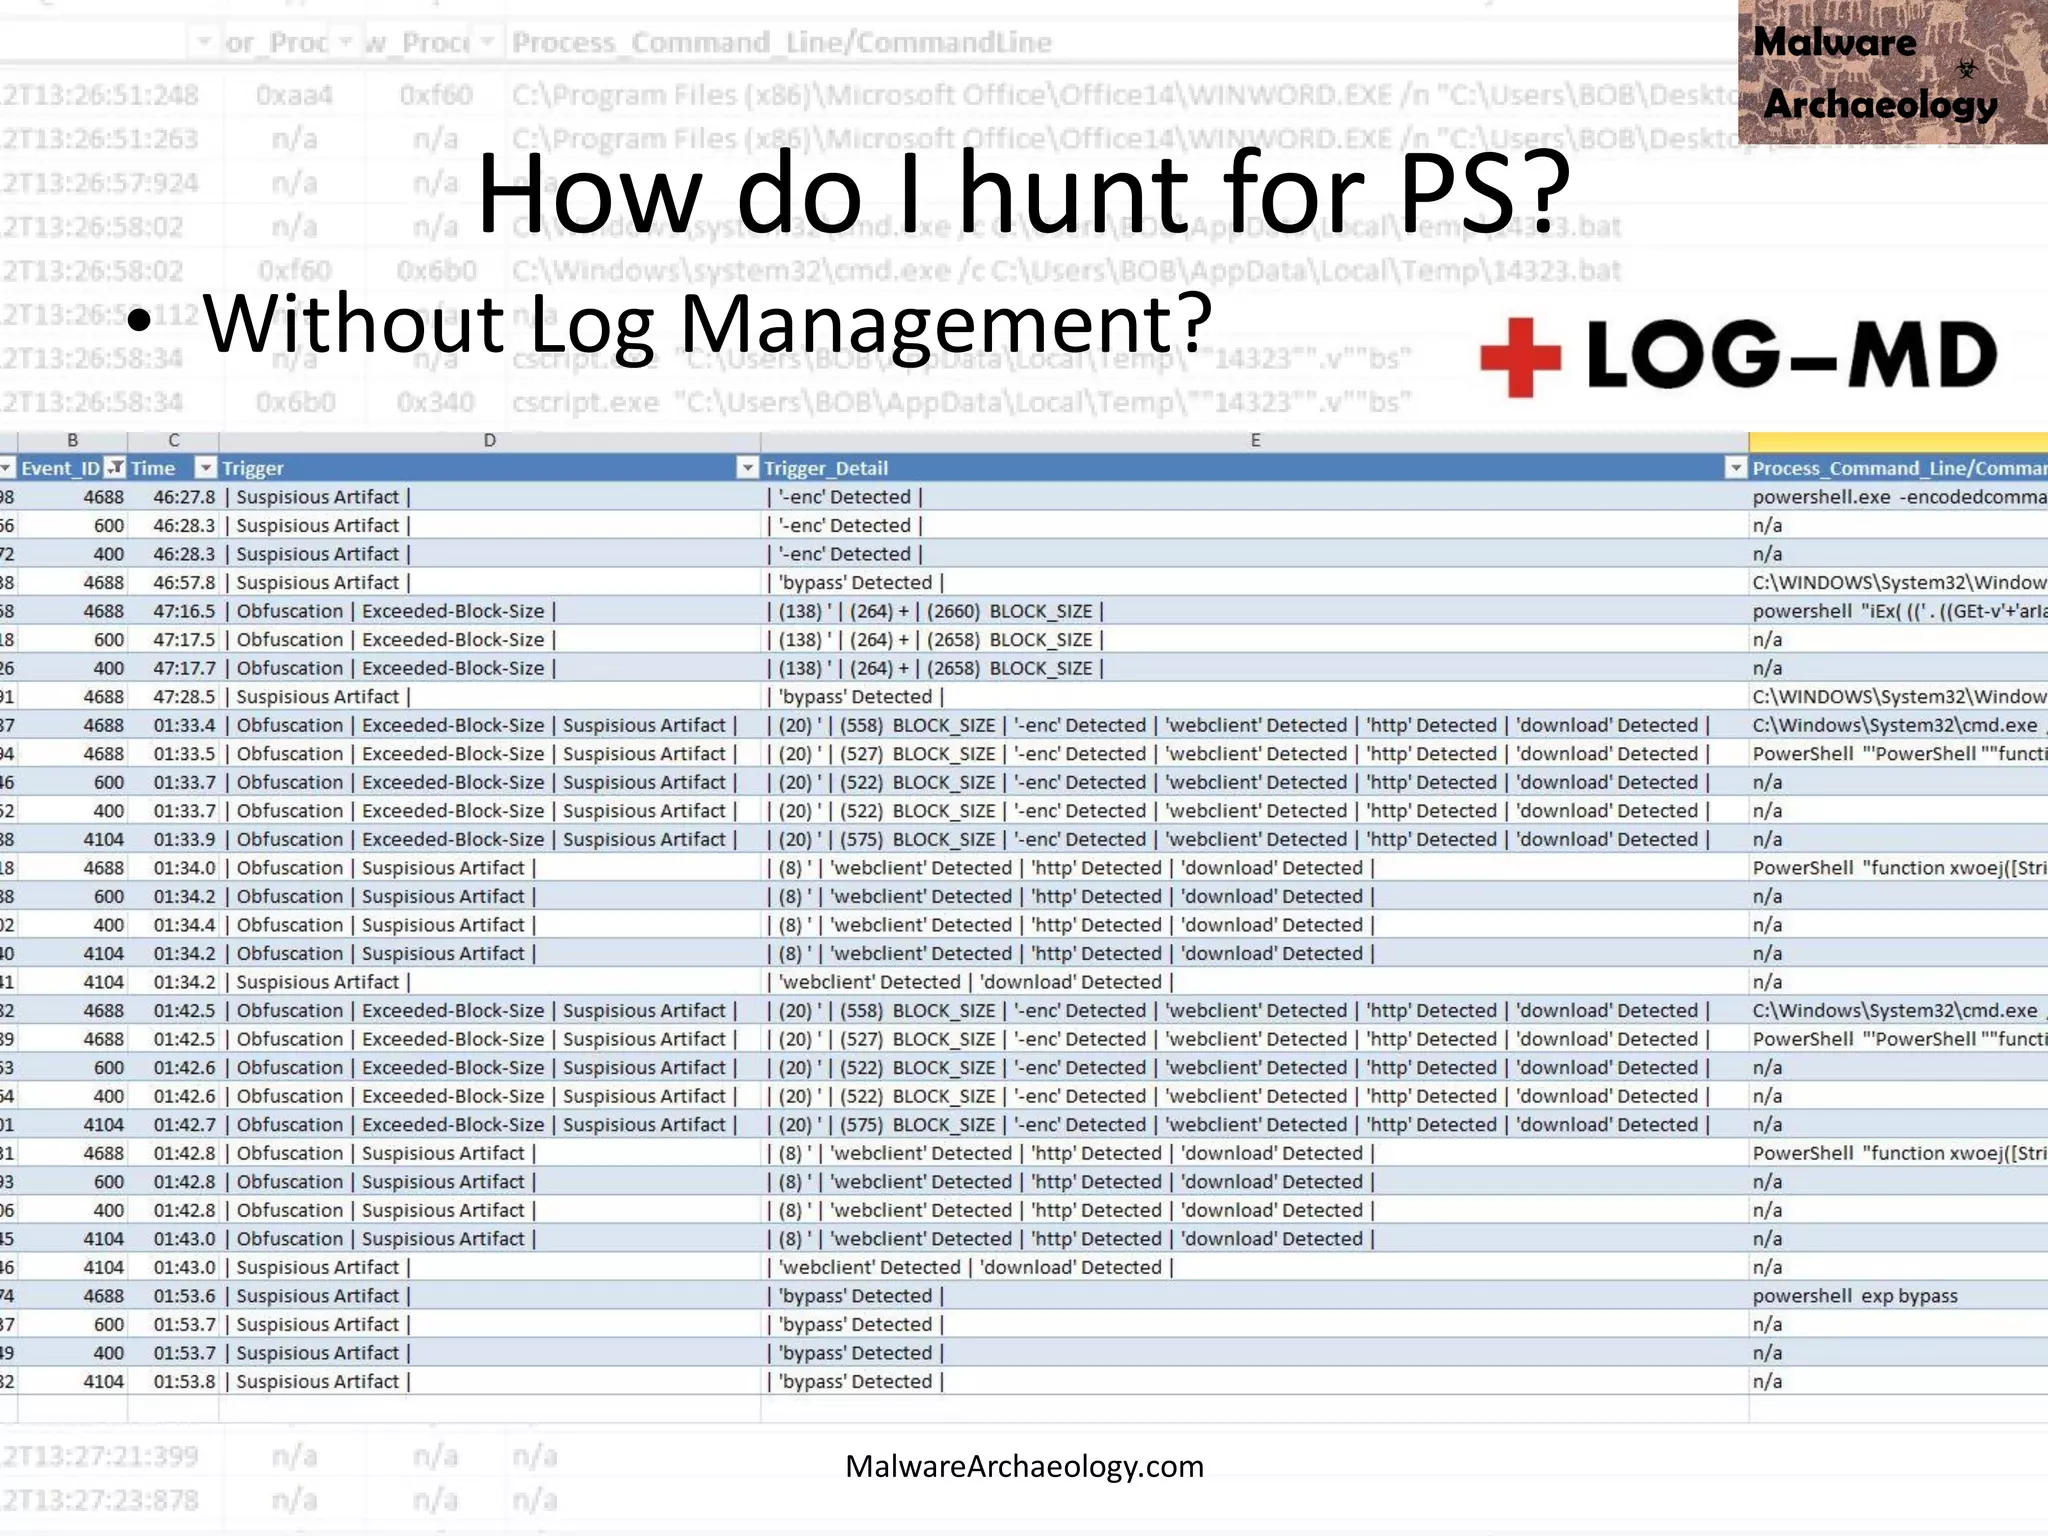Select Event_ID 4104 in the 01:33.9 row
This screenshot has height=1536, width=2048.
pyautogui.click(x=73, y=840)
